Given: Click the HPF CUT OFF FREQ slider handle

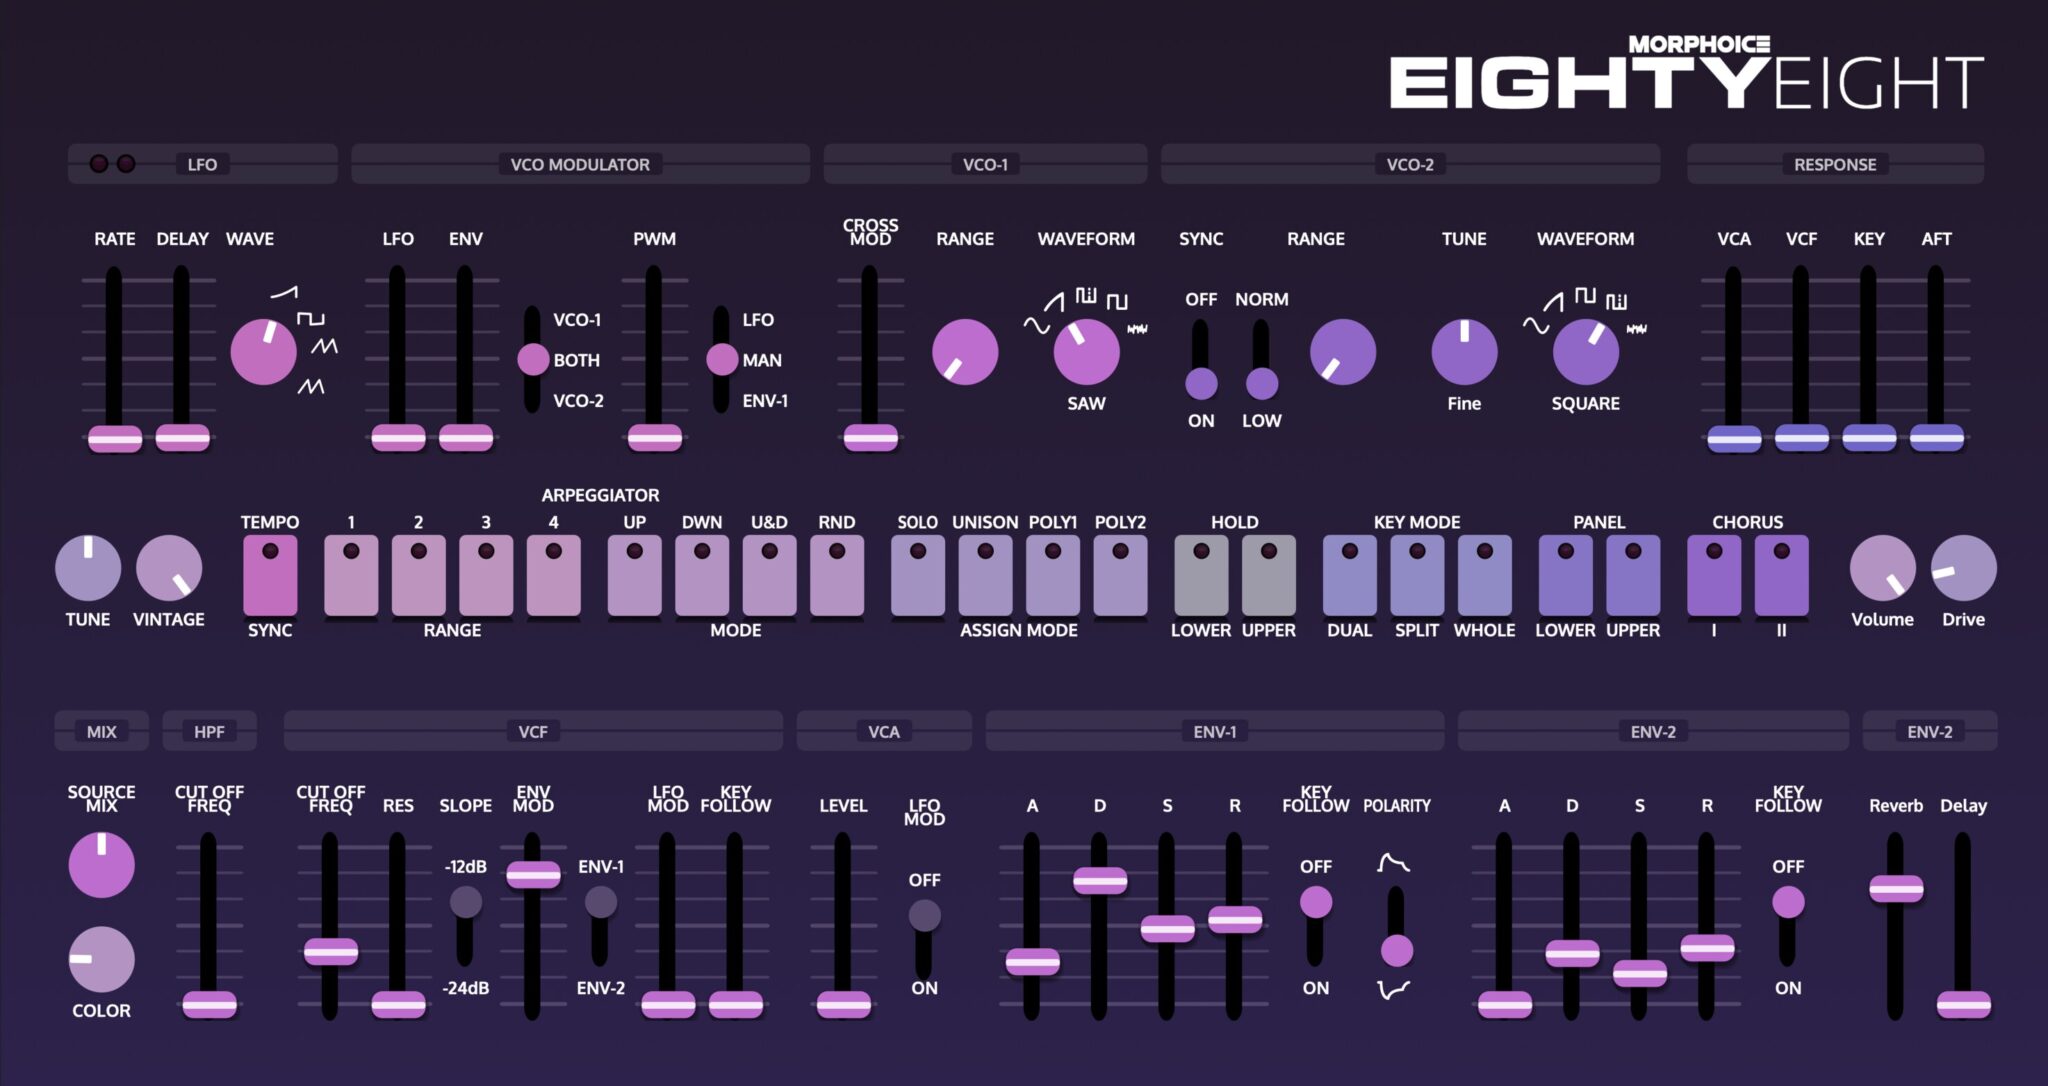Looking at the screenshot, I should pos(209,1004).
